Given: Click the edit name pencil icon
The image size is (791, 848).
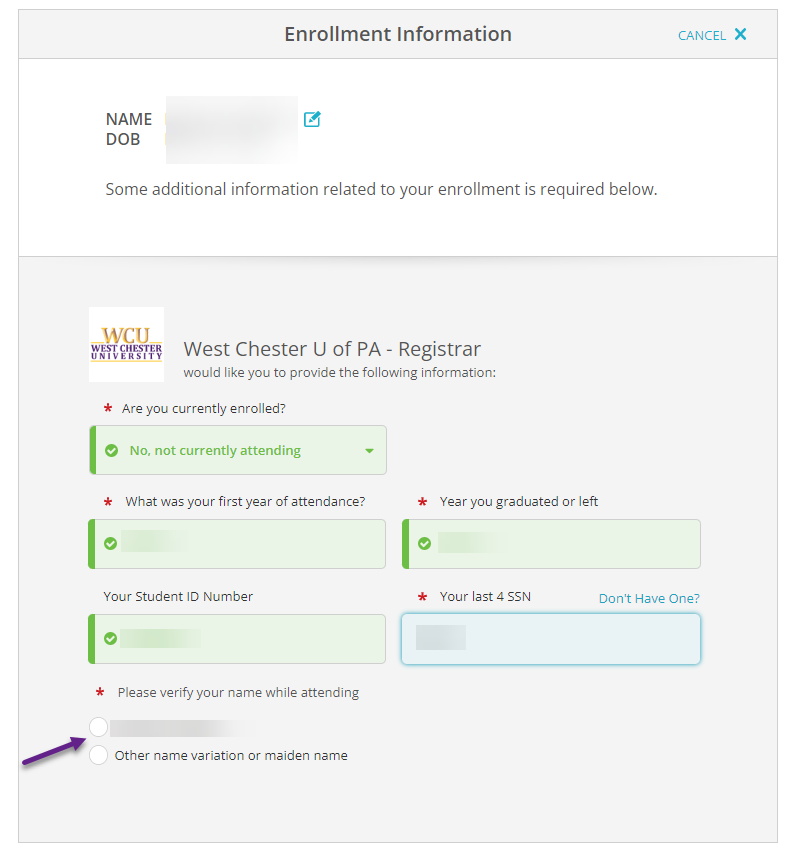Looking at the screenshot, I should pyautogui.click(x=312, y=119).
